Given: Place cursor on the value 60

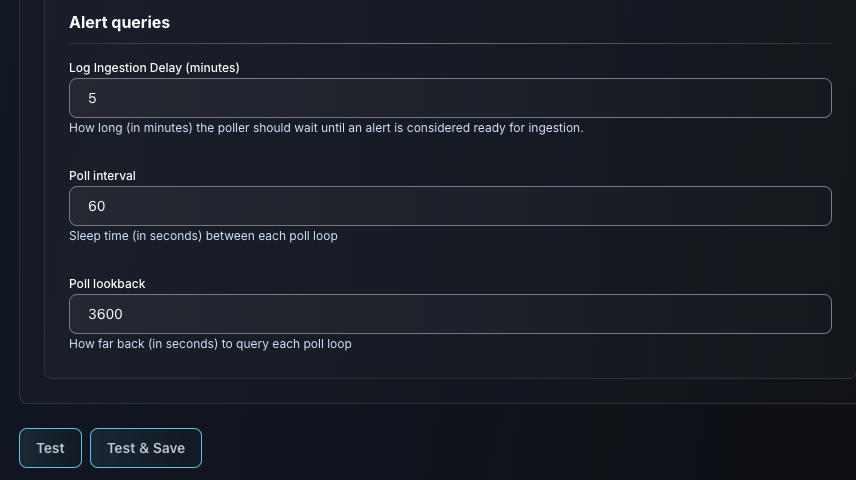Looking at the screenshot, I should [x=96, y=206].
